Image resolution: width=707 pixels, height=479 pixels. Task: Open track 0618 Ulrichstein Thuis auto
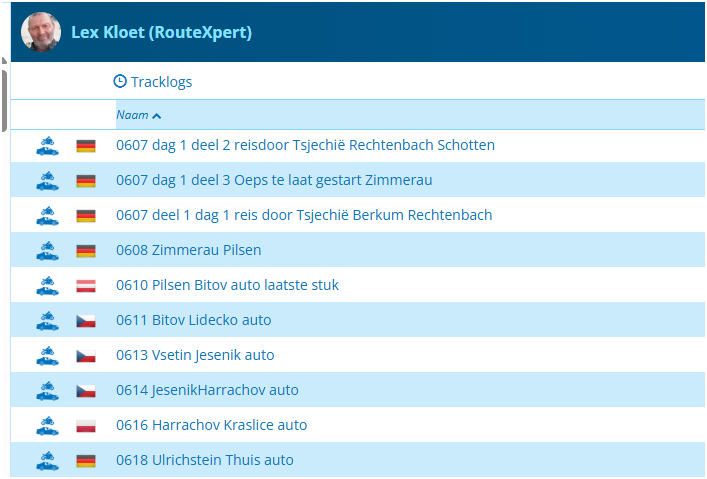(x=205, y=460)
